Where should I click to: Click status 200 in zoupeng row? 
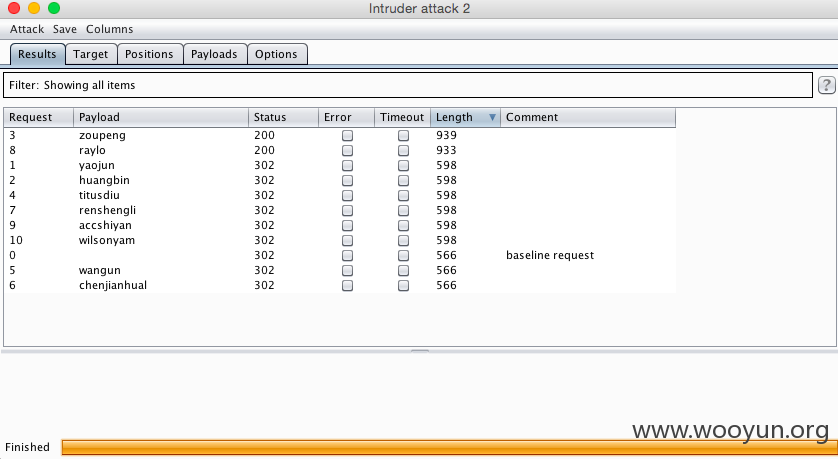(x=264, y=135)
